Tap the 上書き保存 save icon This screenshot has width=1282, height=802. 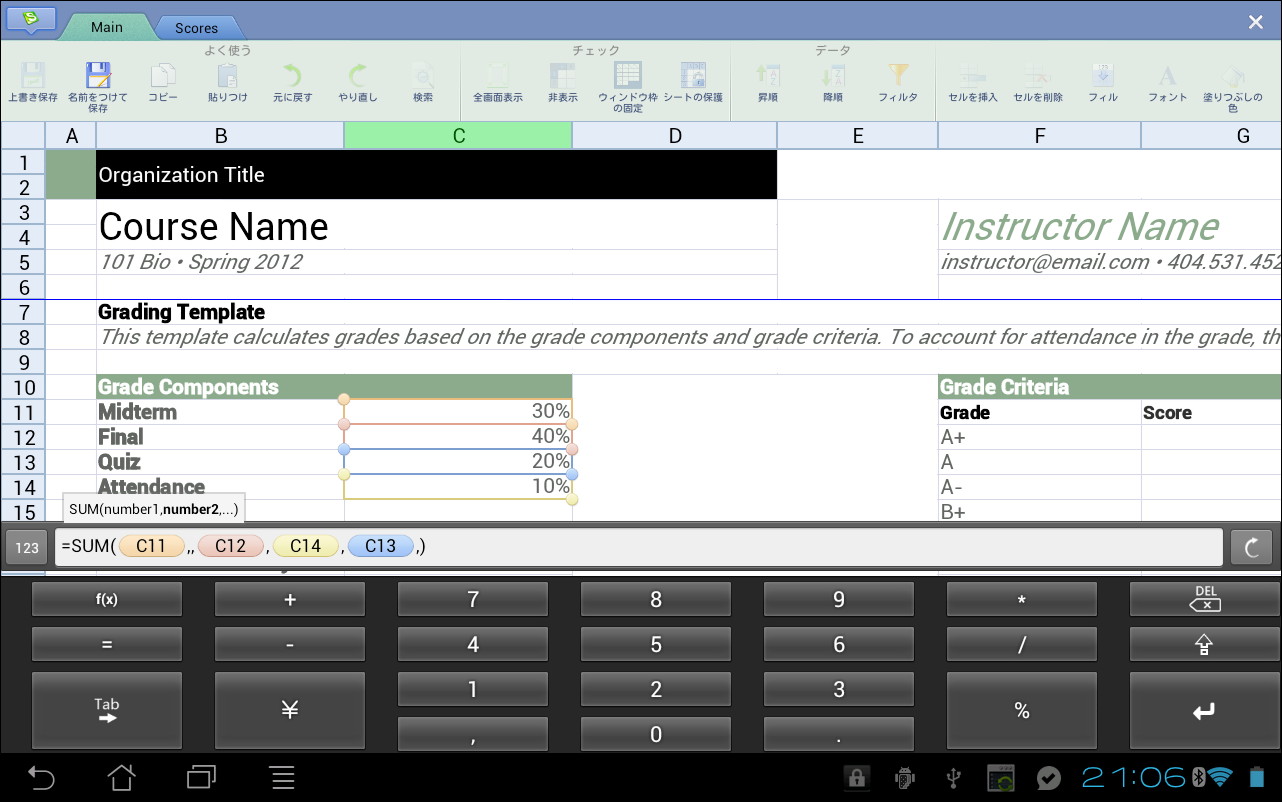click(33, 76)
